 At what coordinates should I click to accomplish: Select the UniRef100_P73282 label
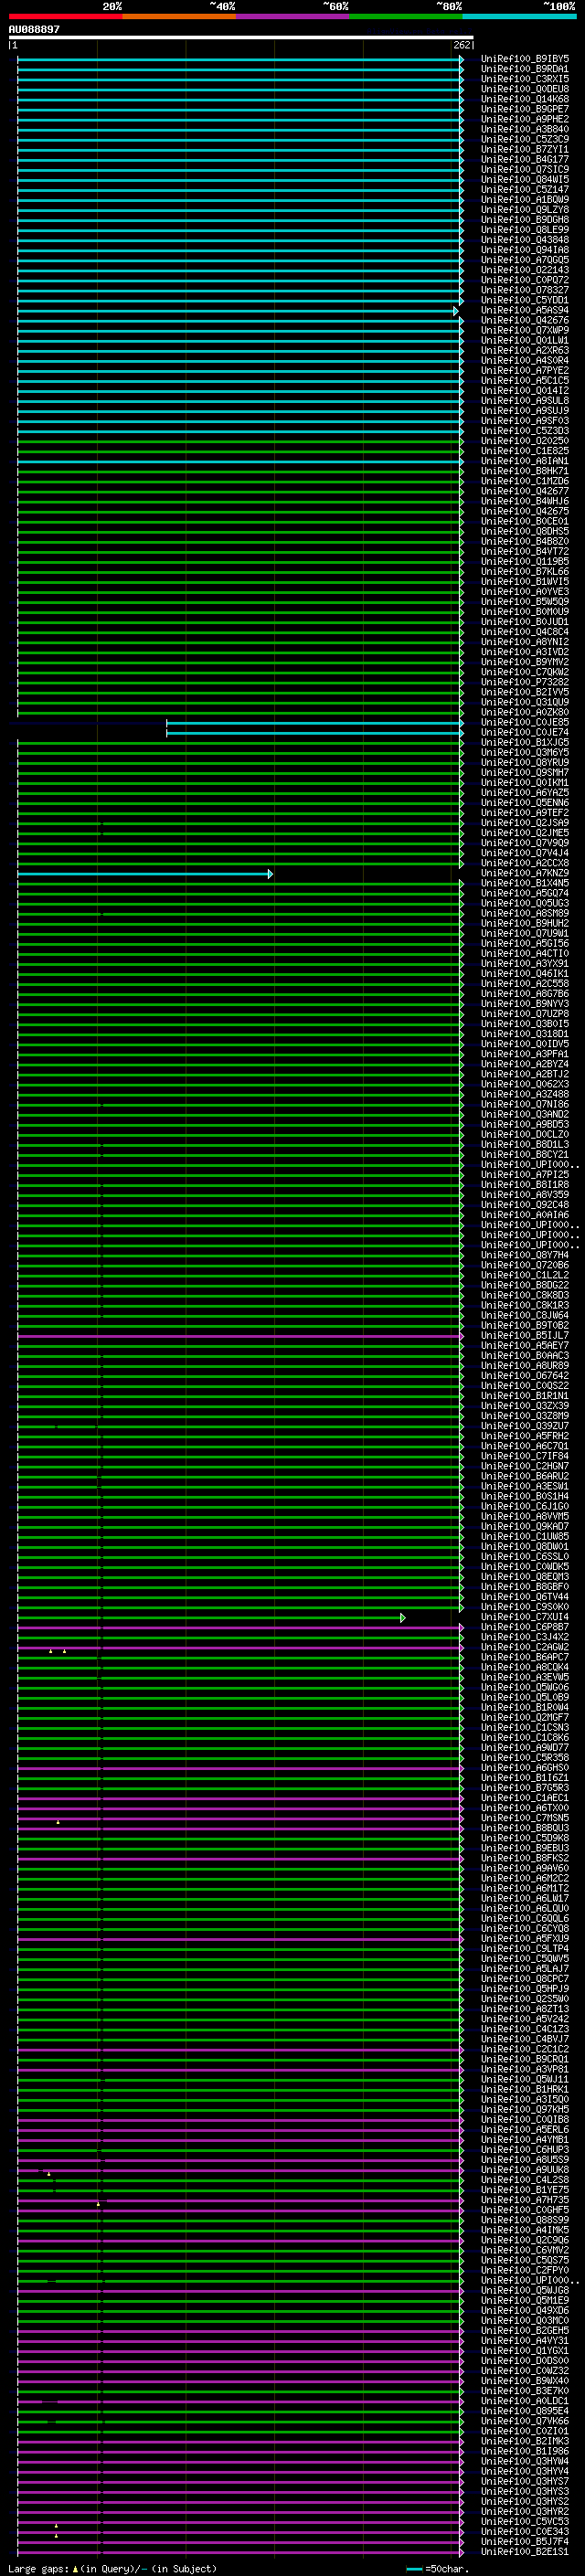tap(524, 683)
